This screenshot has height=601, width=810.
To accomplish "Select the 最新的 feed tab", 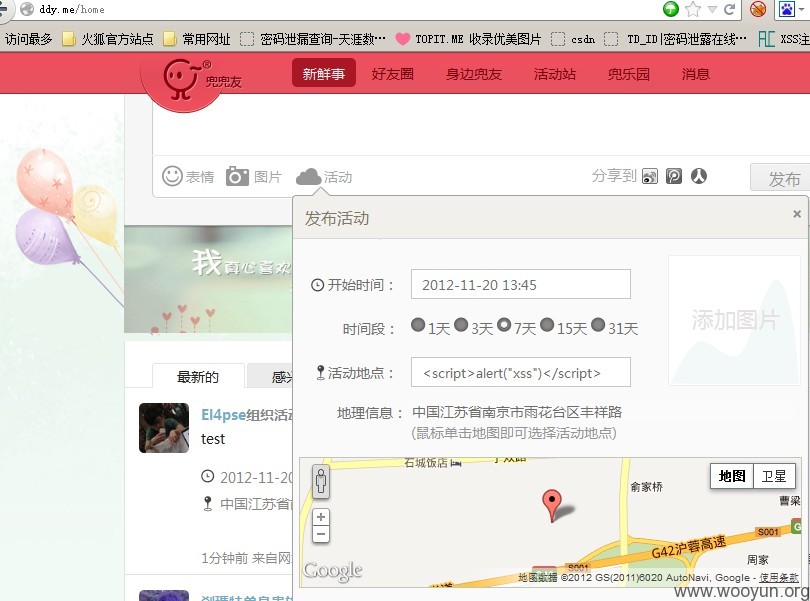I will pos(198,376).
